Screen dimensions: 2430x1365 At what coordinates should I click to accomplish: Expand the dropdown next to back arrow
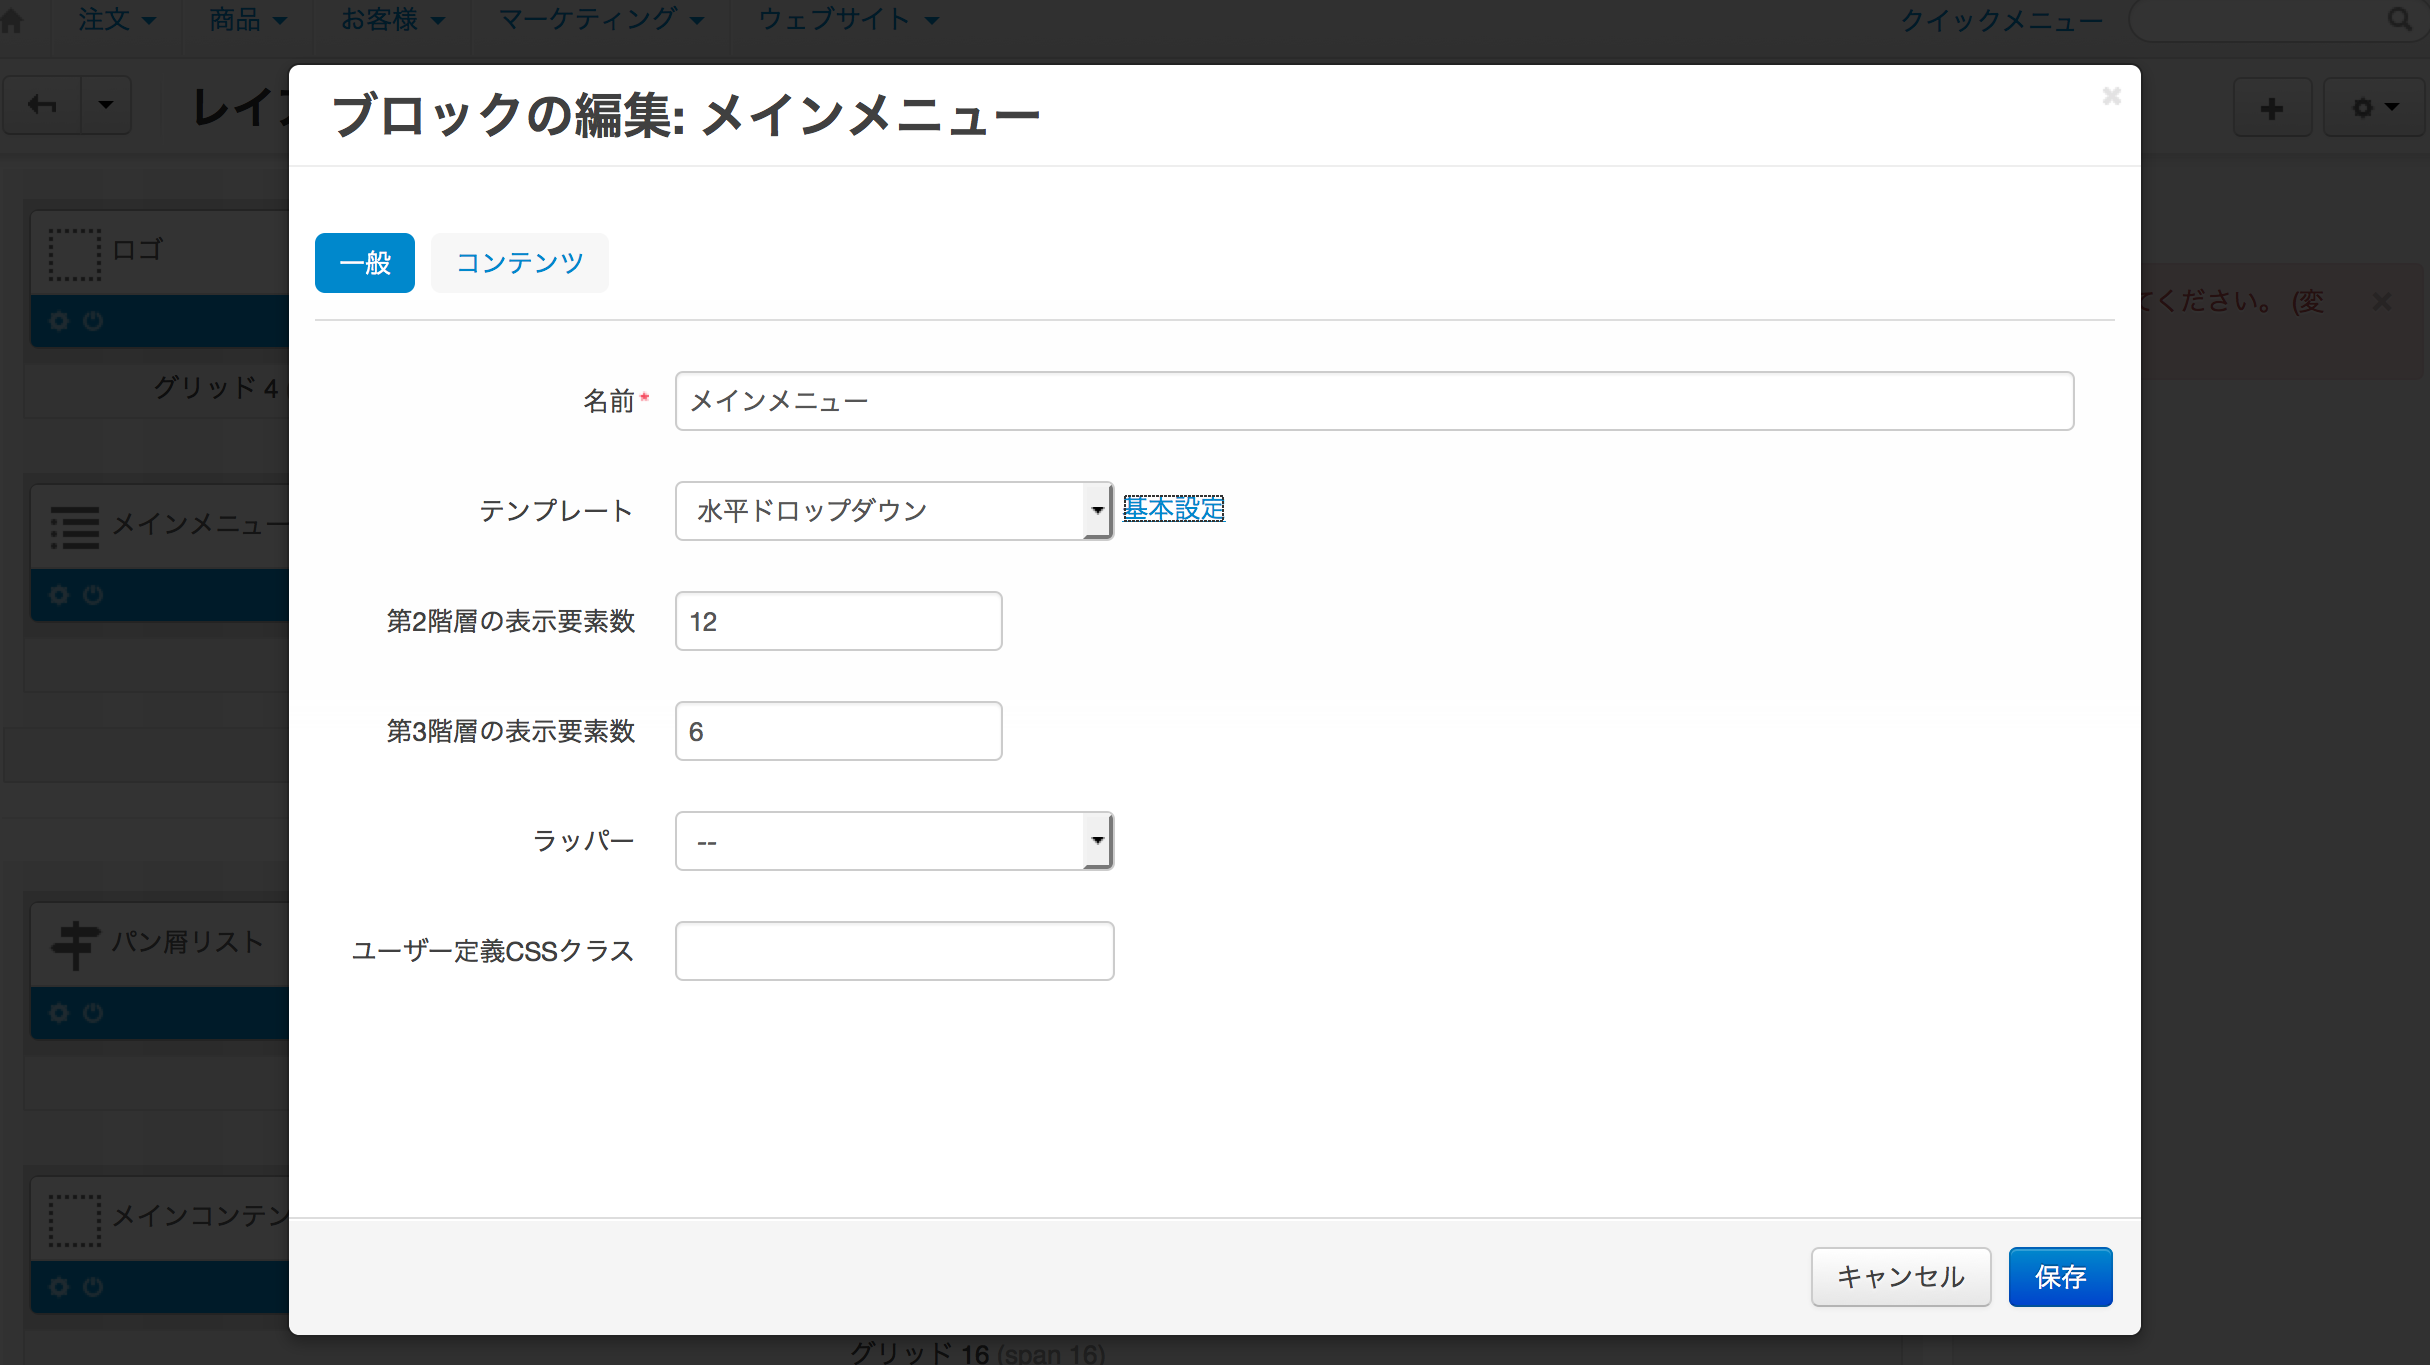click(106, 104)
